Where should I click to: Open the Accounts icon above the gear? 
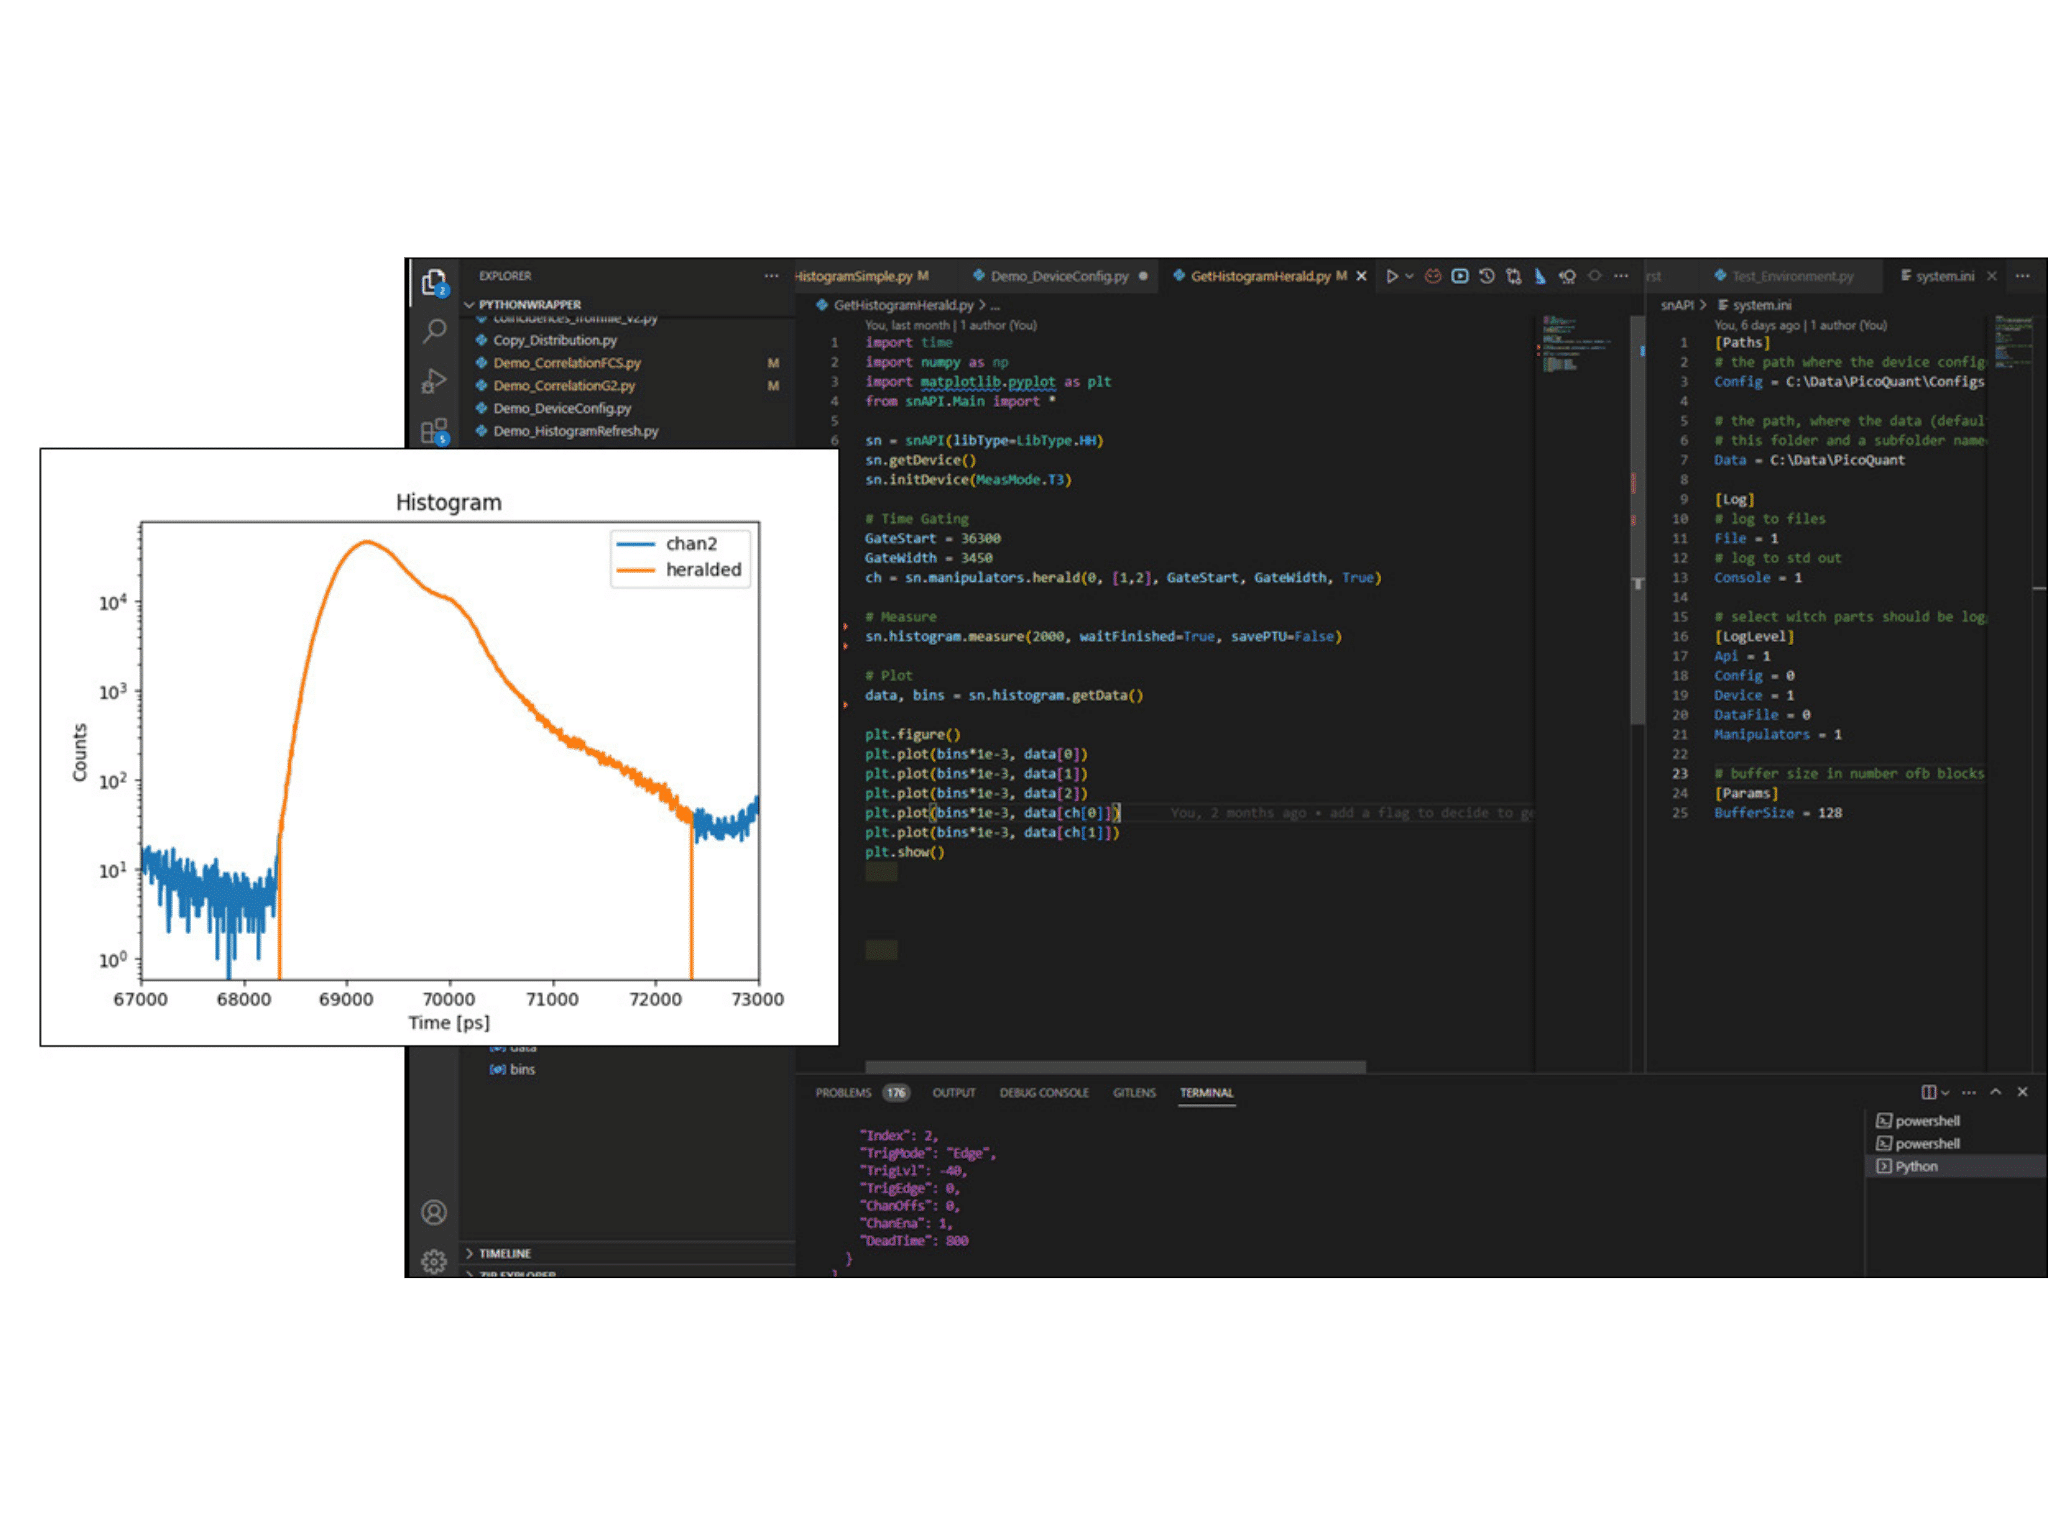[434, 1212]
